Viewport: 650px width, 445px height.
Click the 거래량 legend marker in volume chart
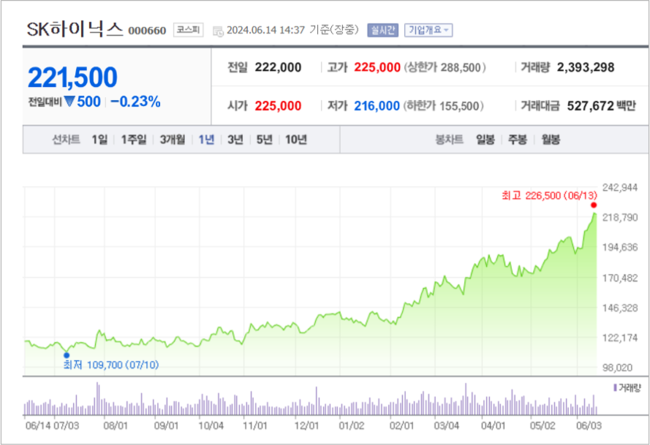[615, 388]
